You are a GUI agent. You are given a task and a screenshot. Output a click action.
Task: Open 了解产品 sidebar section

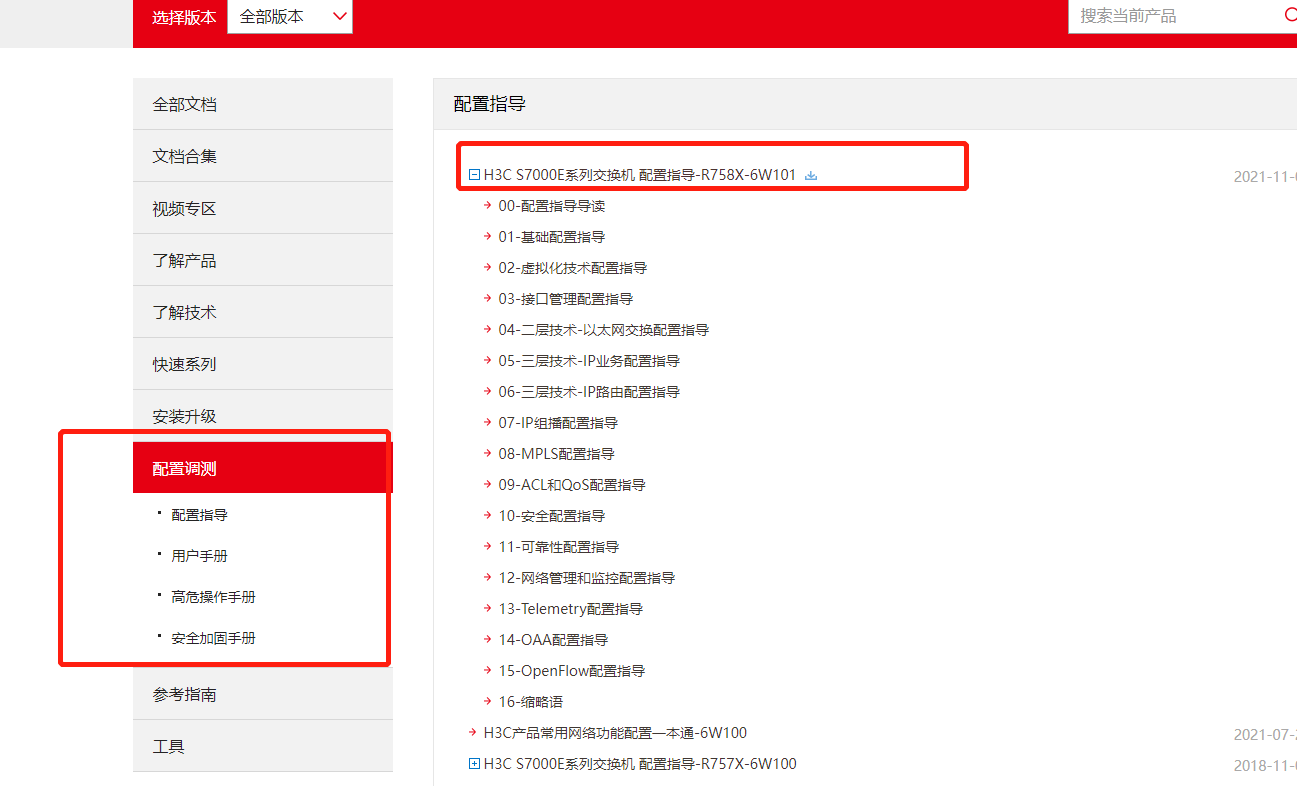[263, 260]
